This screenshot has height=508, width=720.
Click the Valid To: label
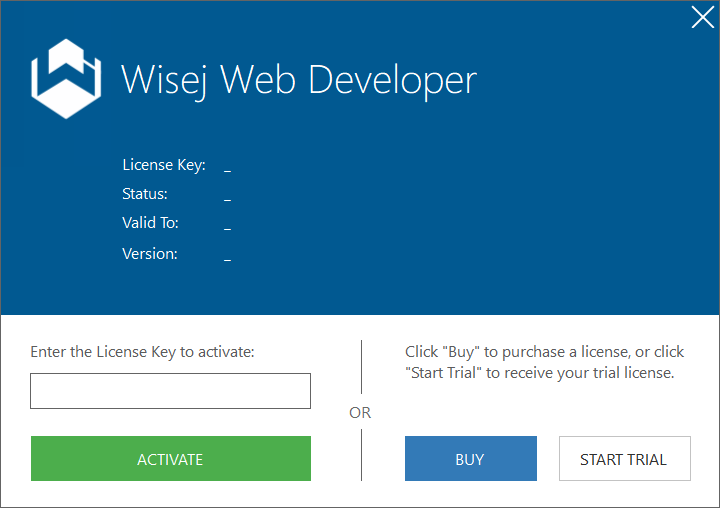point(150,223)
